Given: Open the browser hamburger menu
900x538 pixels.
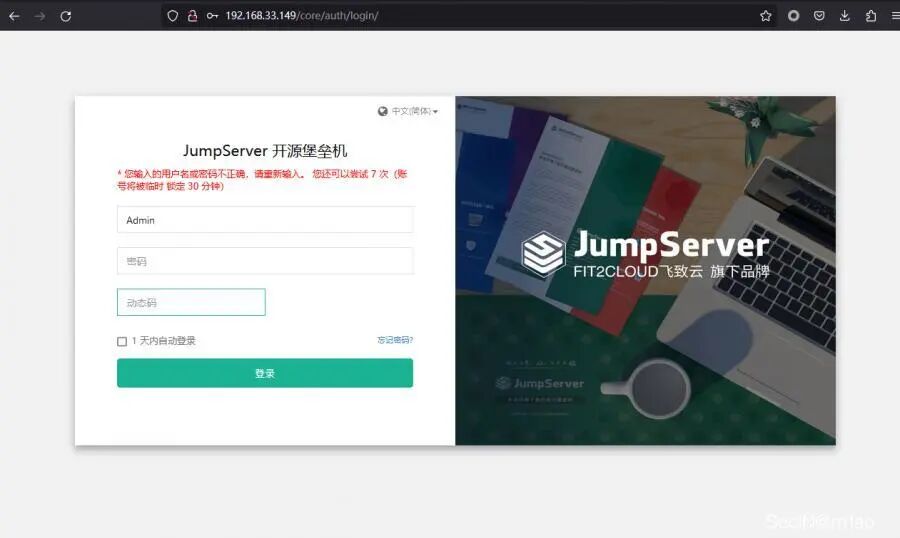Looking at the screenshot, I should [x=895, y=16].
